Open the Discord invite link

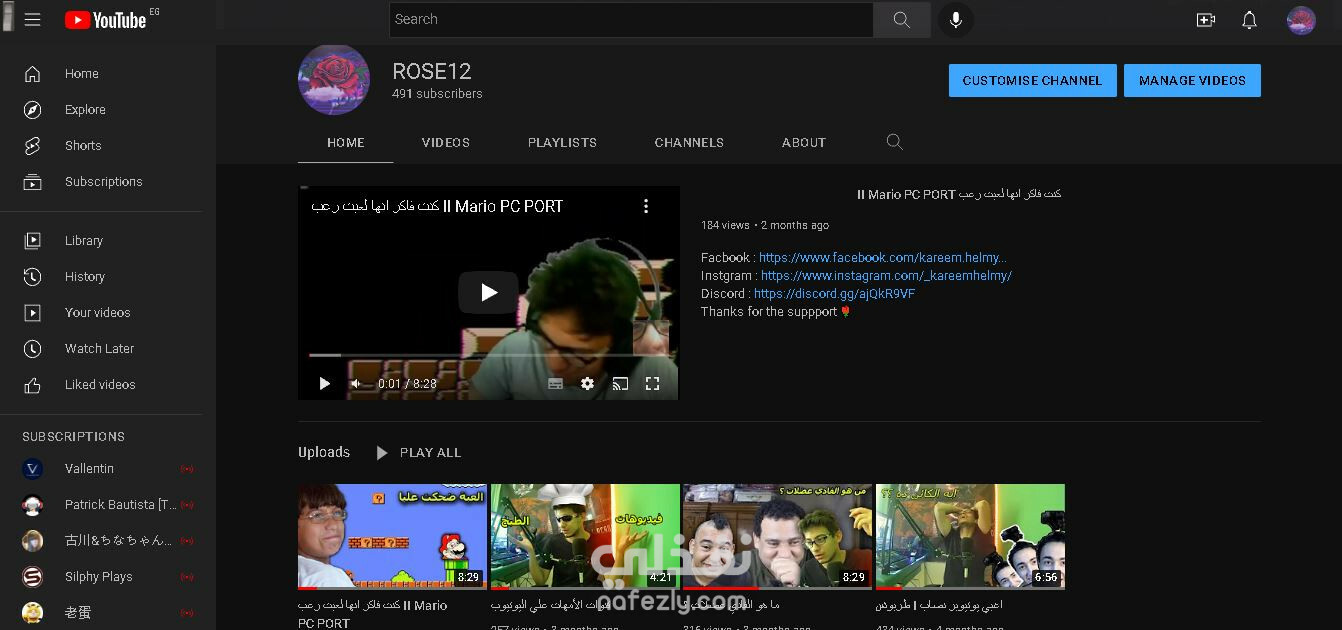tap(834, 294)
